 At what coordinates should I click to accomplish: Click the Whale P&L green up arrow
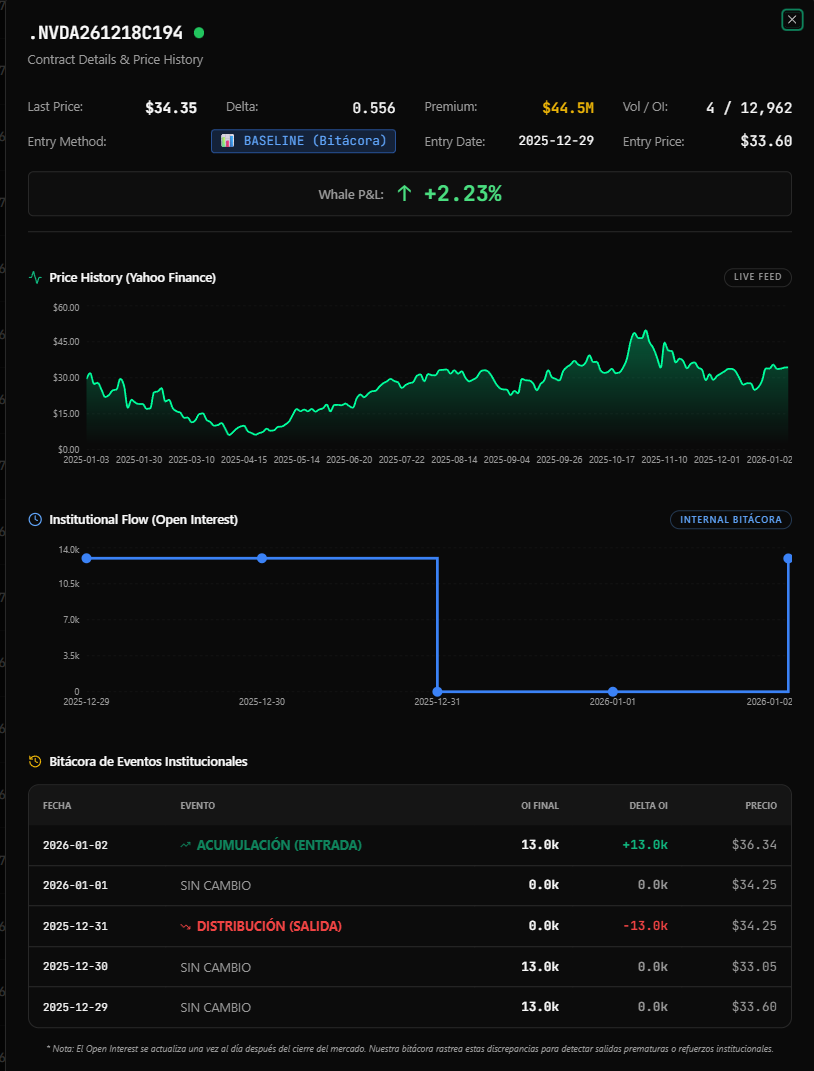coord(404,194)
